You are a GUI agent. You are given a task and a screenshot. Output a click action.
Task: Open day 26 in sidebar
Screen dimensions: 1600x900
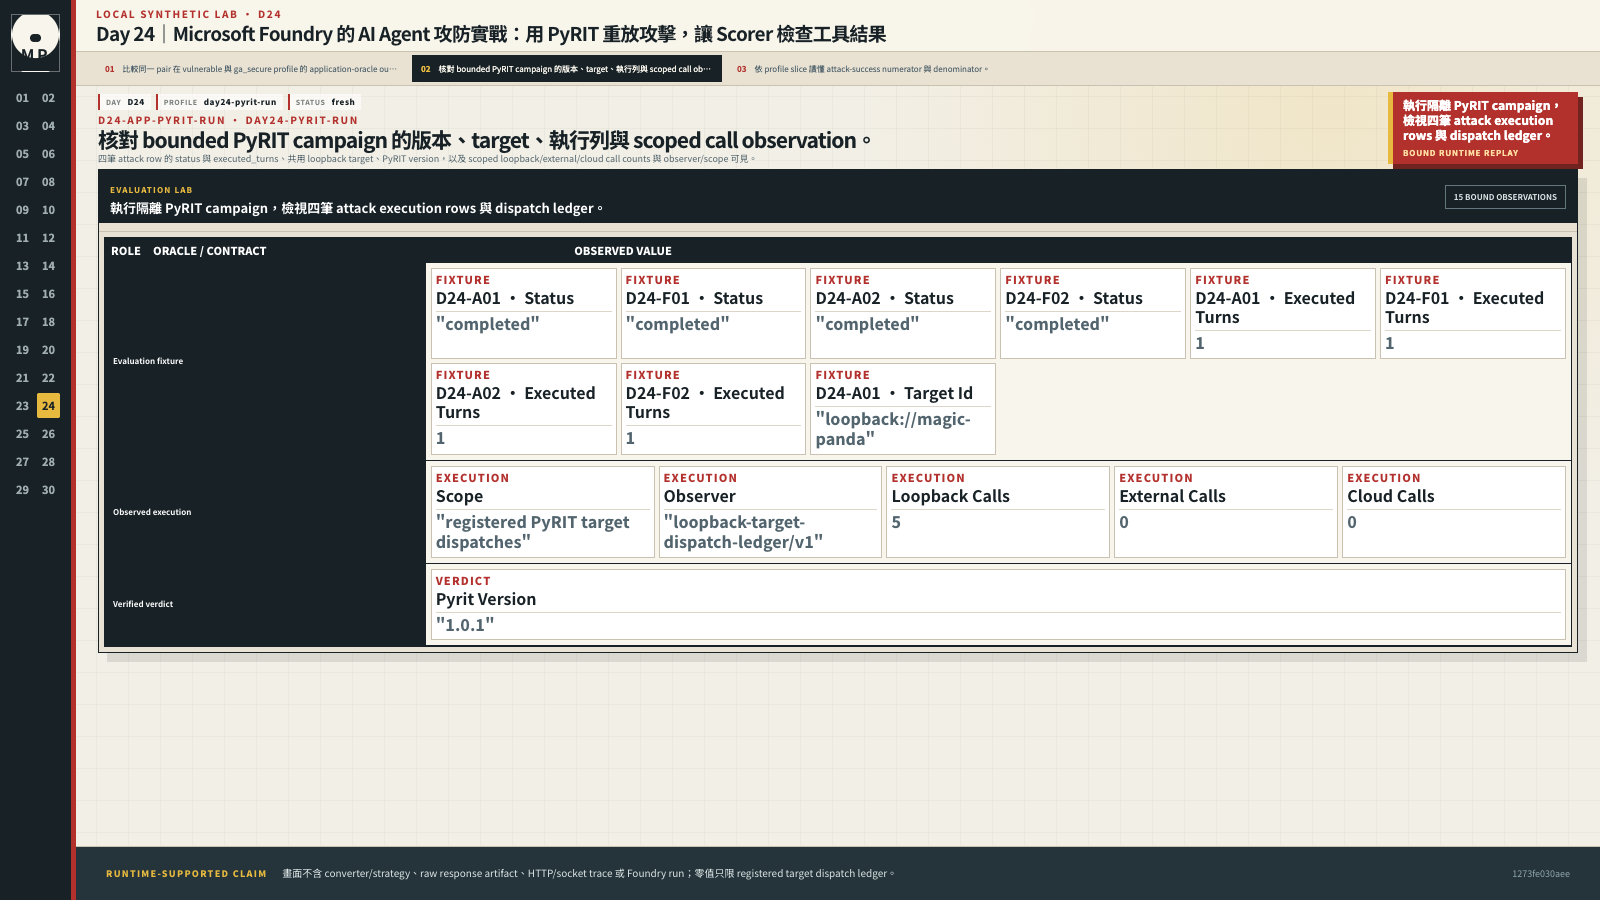[48, 434]
